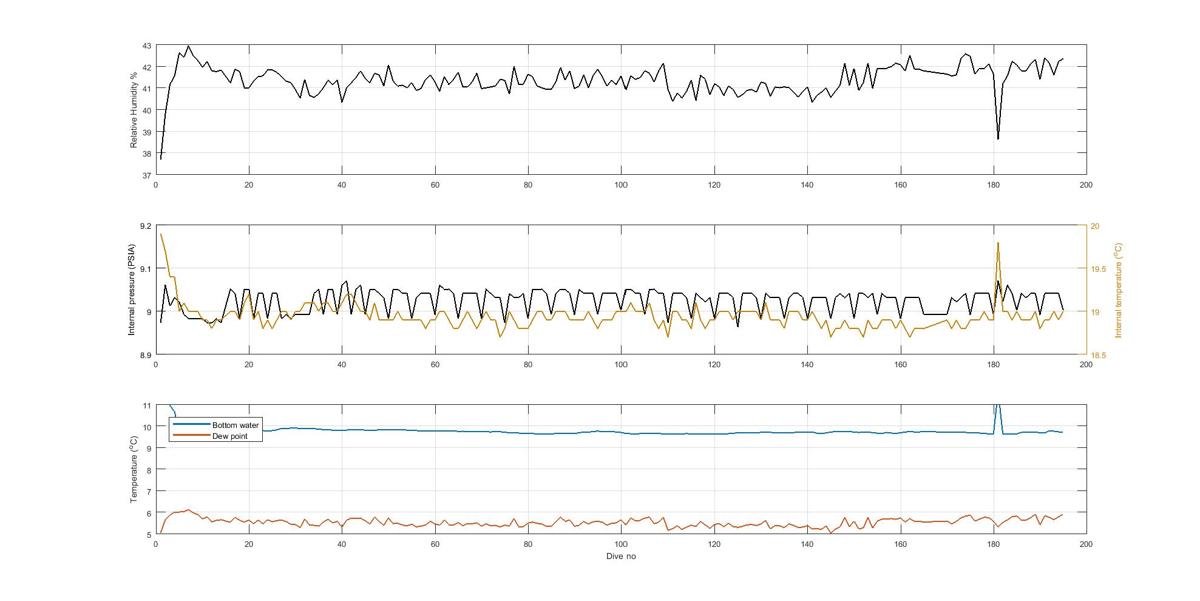Select the 'Internal pressure (PSIA)' axis label

click(x=133, y=291)
